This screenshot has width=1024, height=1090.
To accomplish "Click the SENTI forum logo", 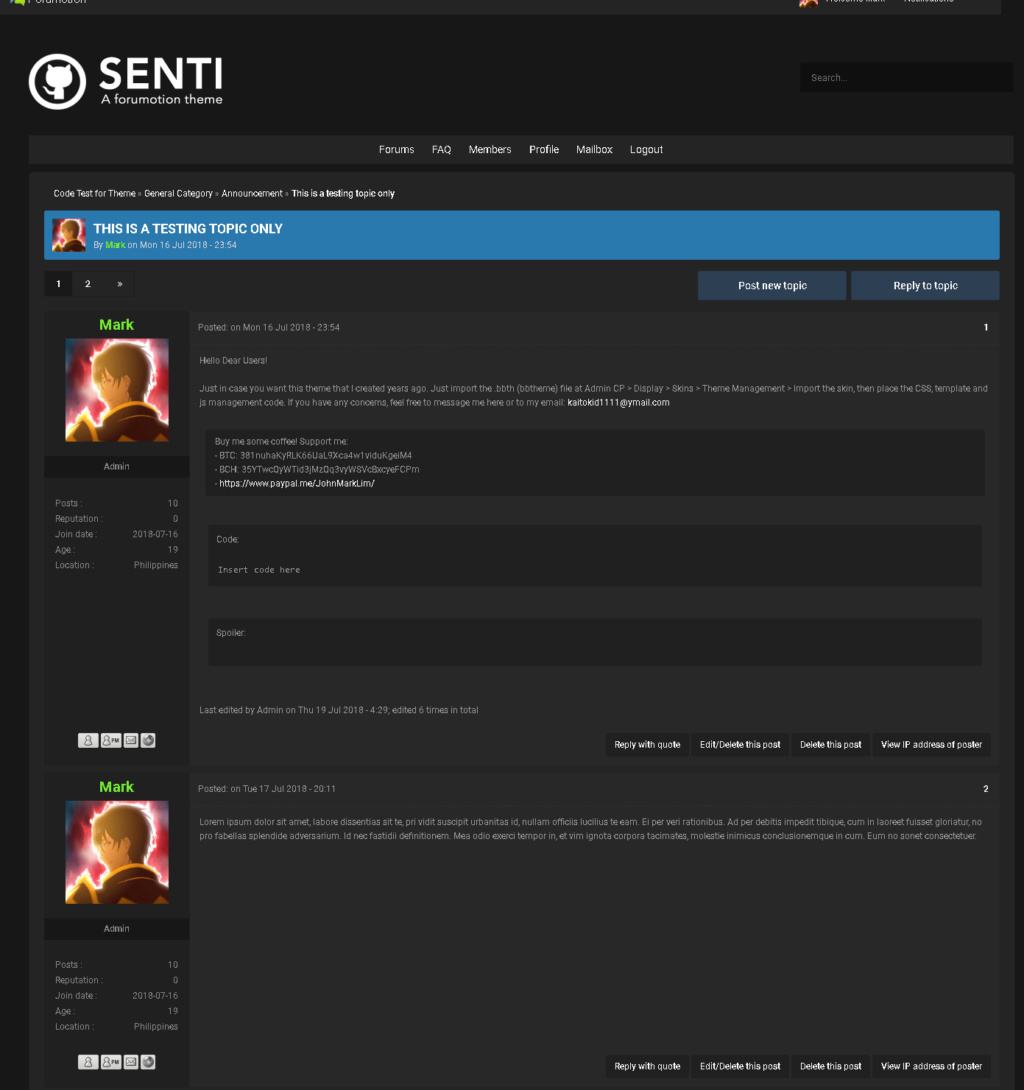I will [x=126, y=81].
